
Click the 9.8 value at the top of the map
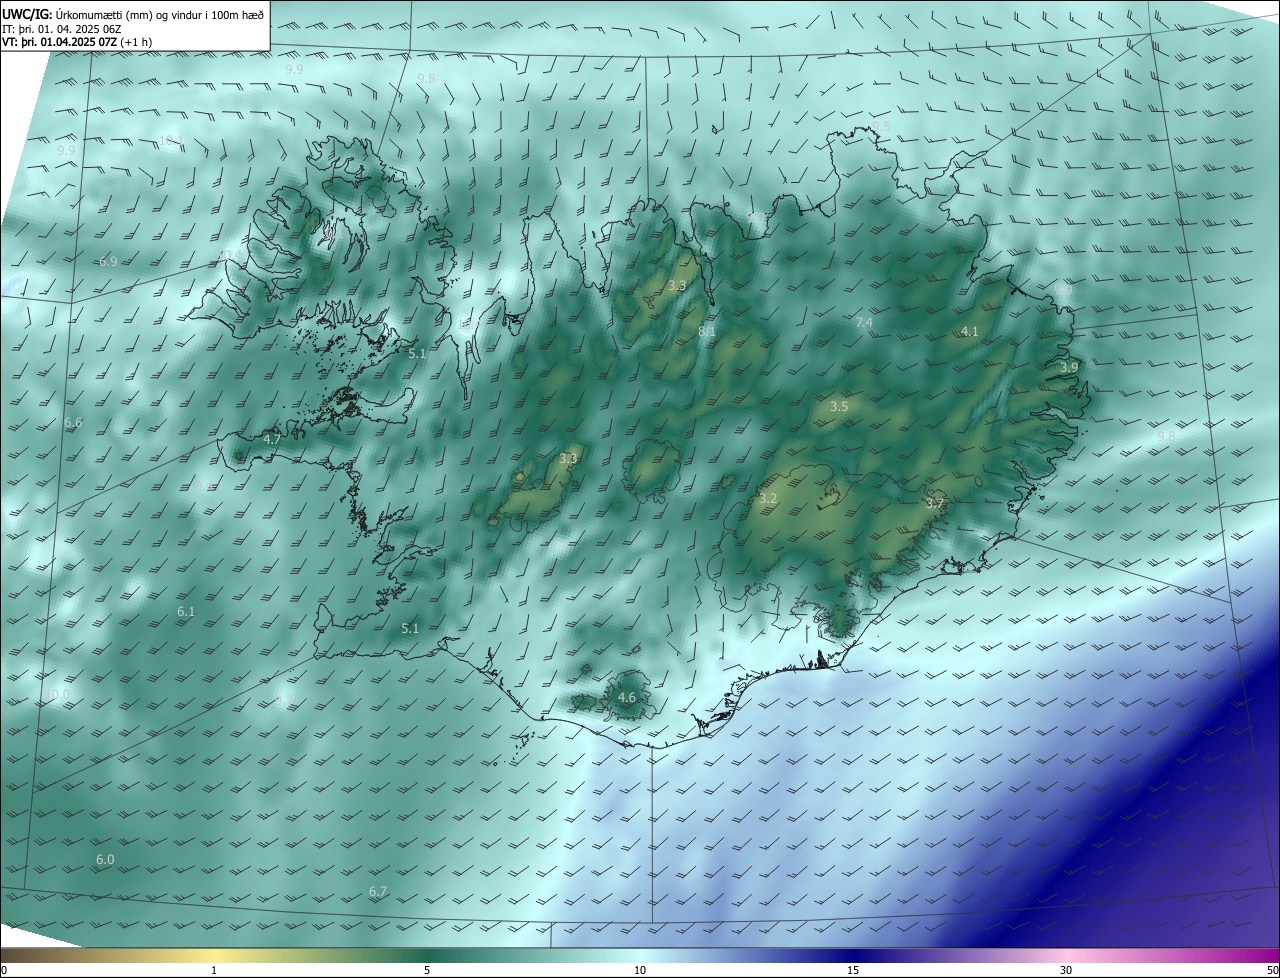[x=426, y=78]
